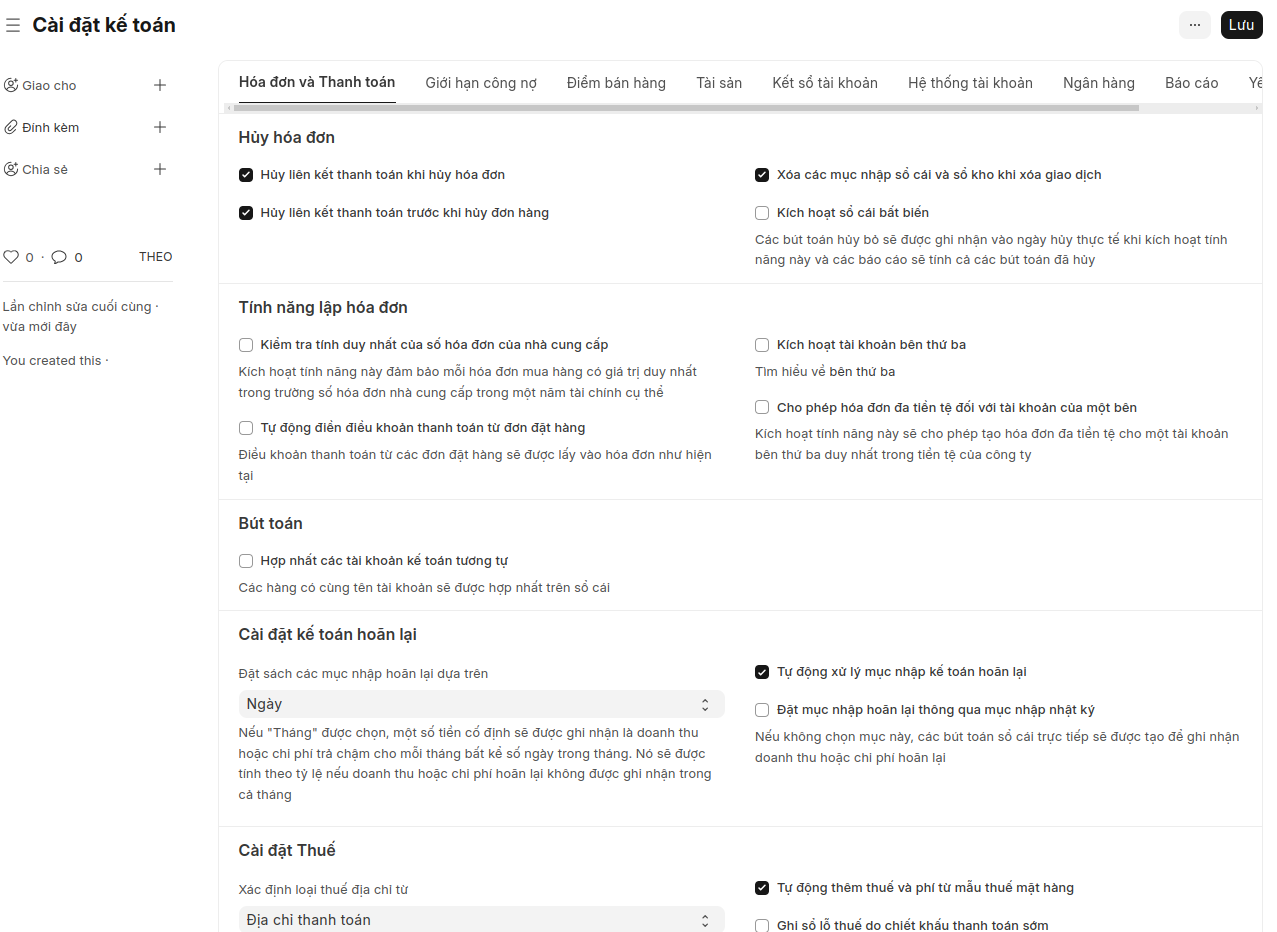Open the three-dots more options menu

pos(1194,25)
